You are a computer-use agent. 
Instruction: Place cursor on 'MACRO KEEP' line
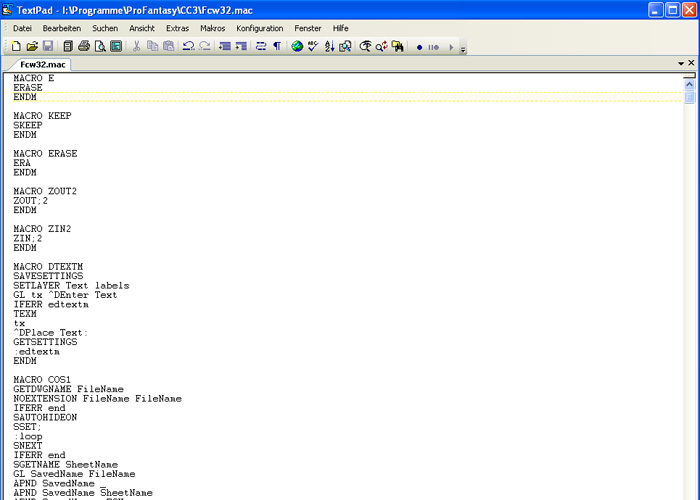click(42, 116)
